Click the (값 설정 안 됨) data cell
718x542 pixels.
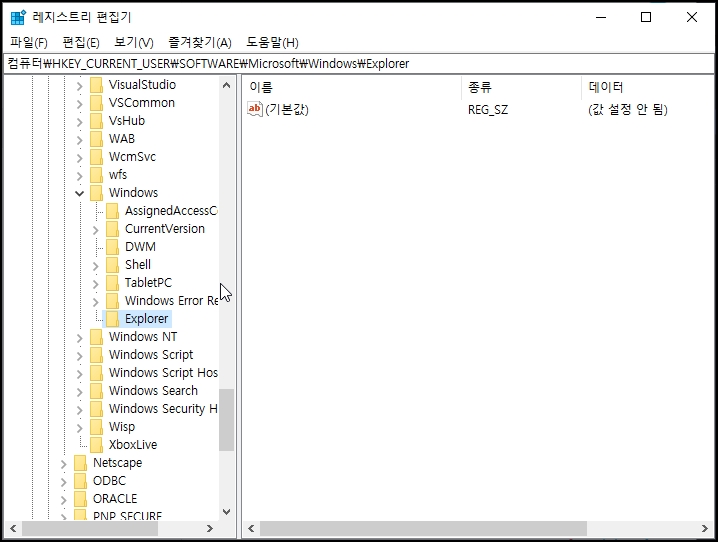click(x=628, y=109)
